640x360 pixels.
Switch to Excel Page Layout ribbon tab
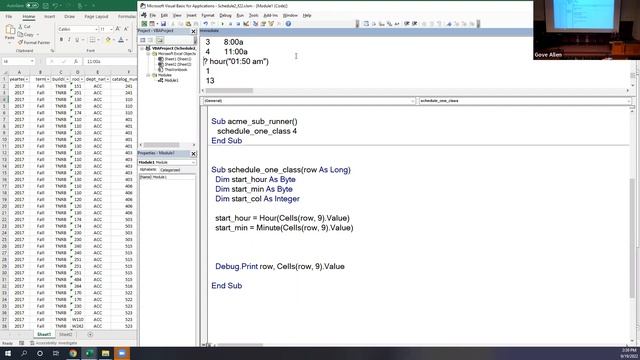[x=96, y=17]
